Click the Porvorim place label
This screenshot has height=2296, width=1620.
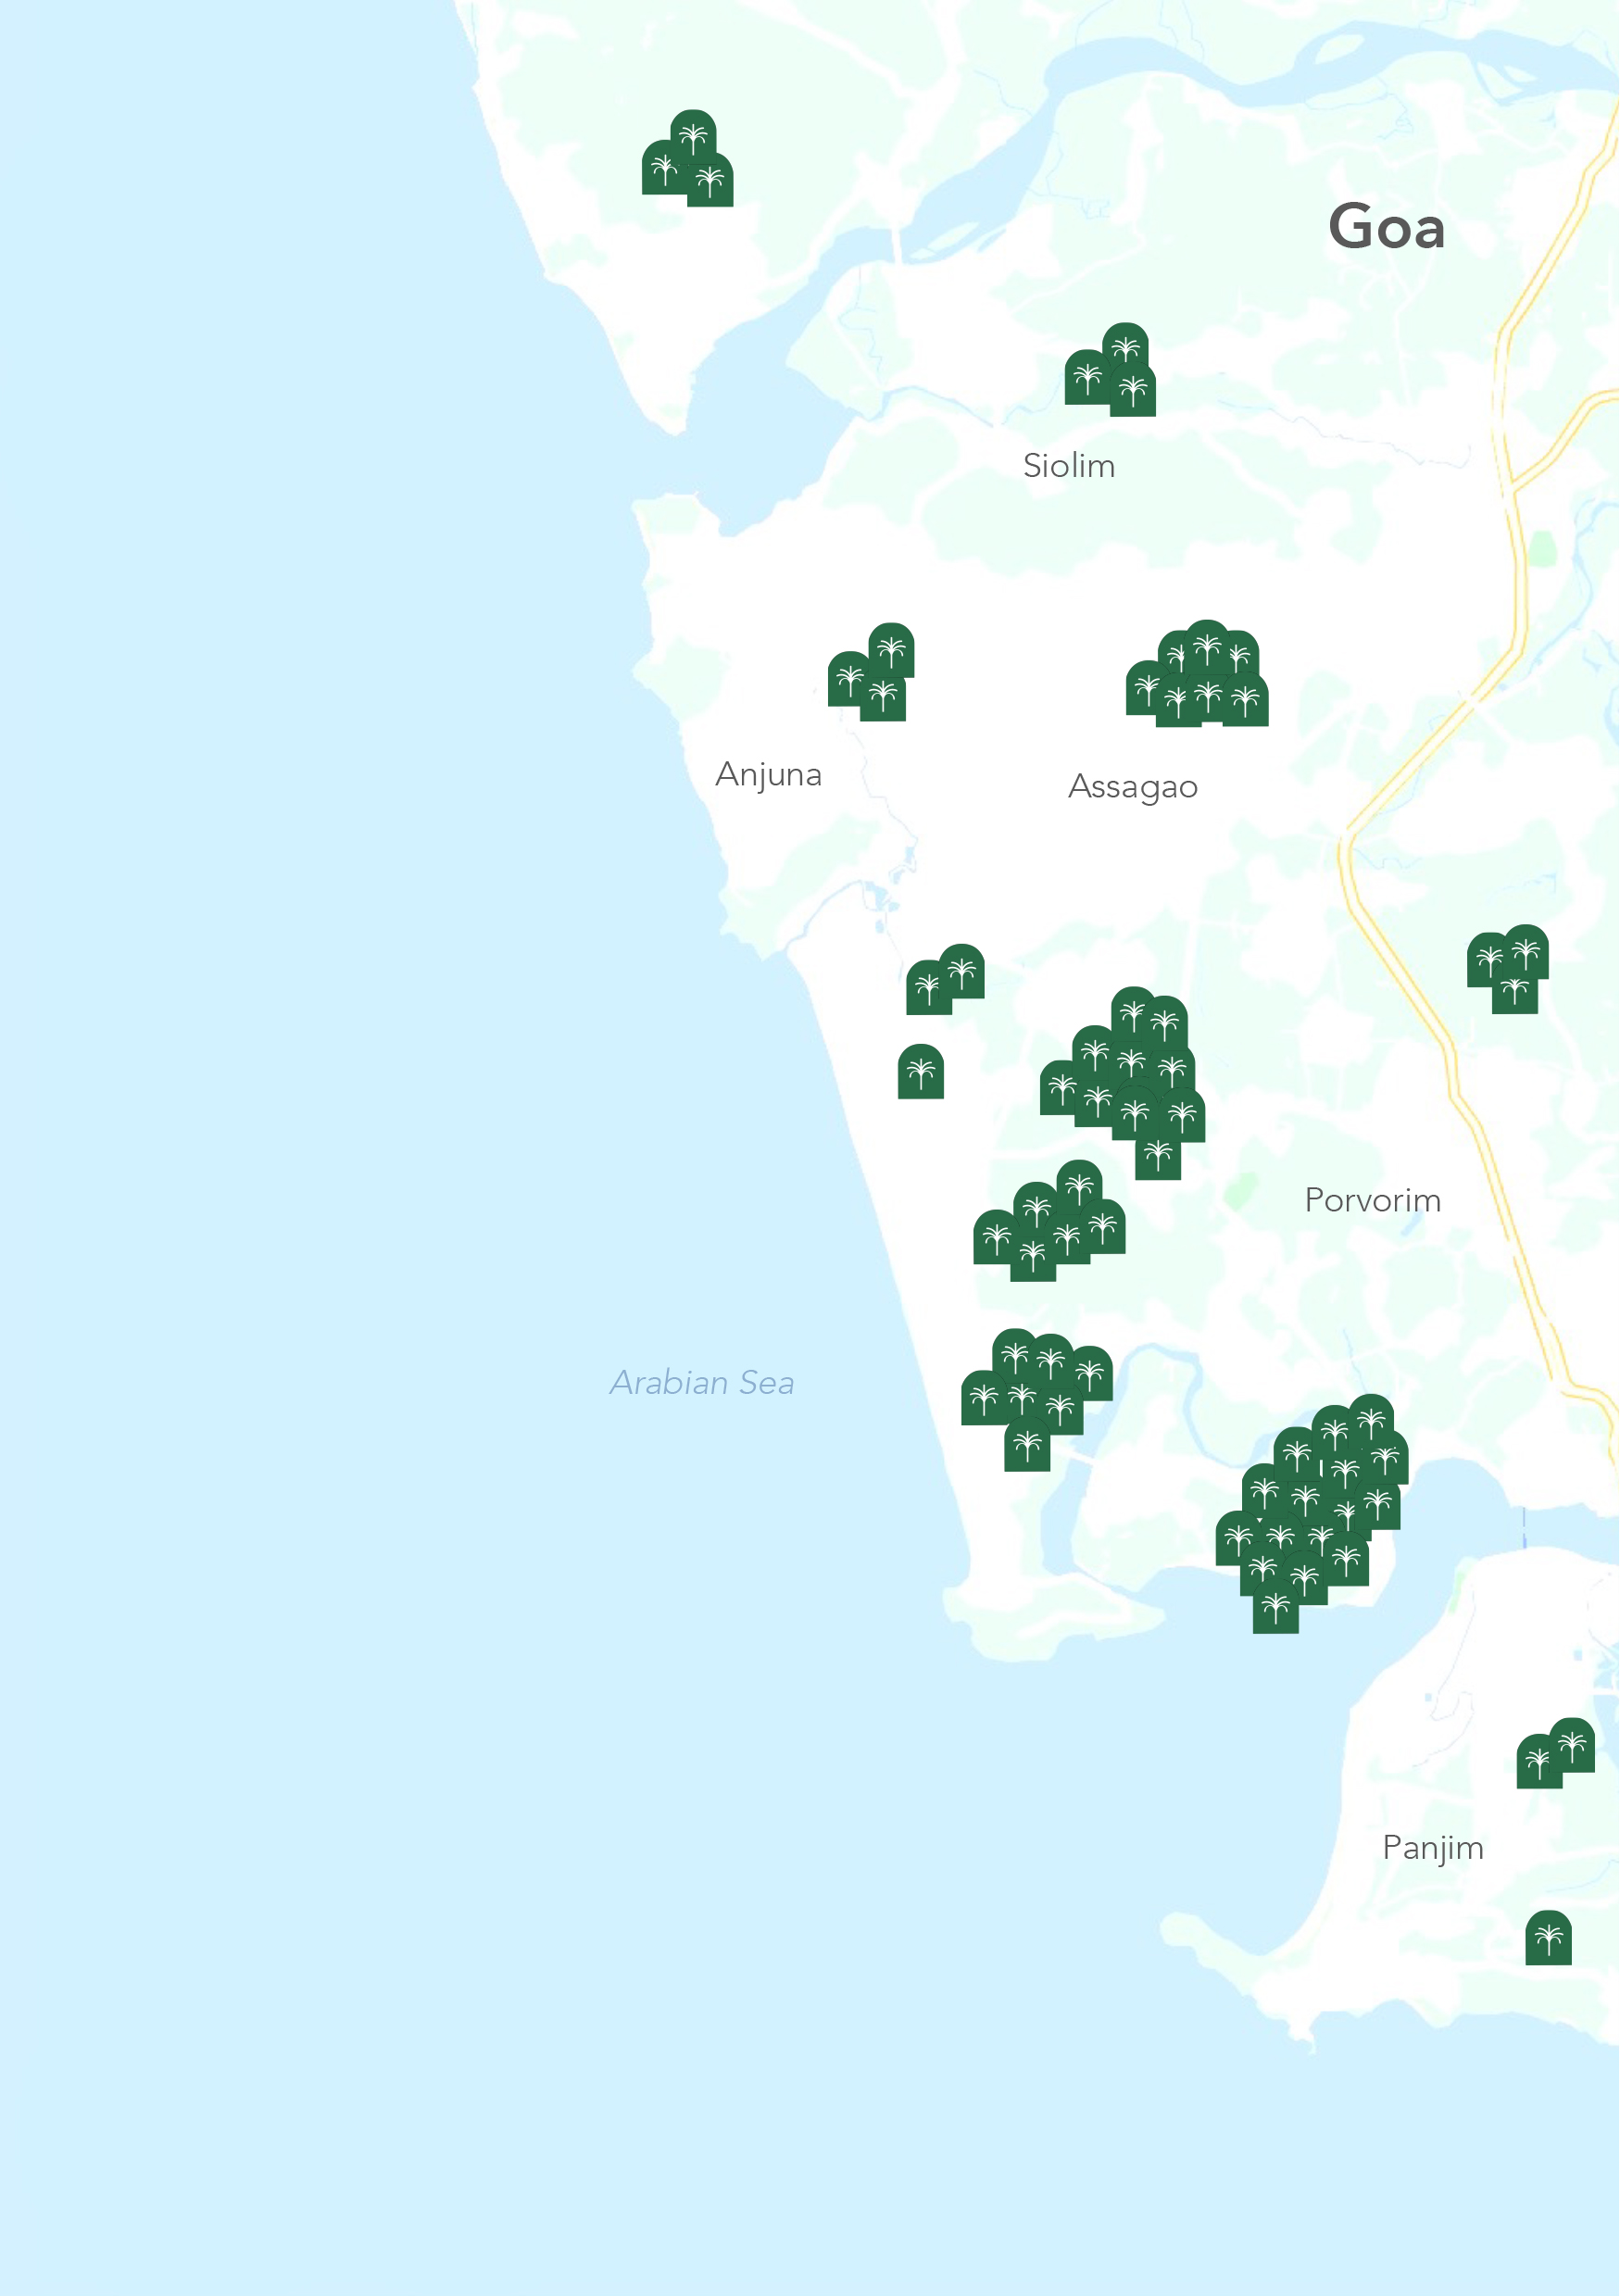tap(1373, 1200)
